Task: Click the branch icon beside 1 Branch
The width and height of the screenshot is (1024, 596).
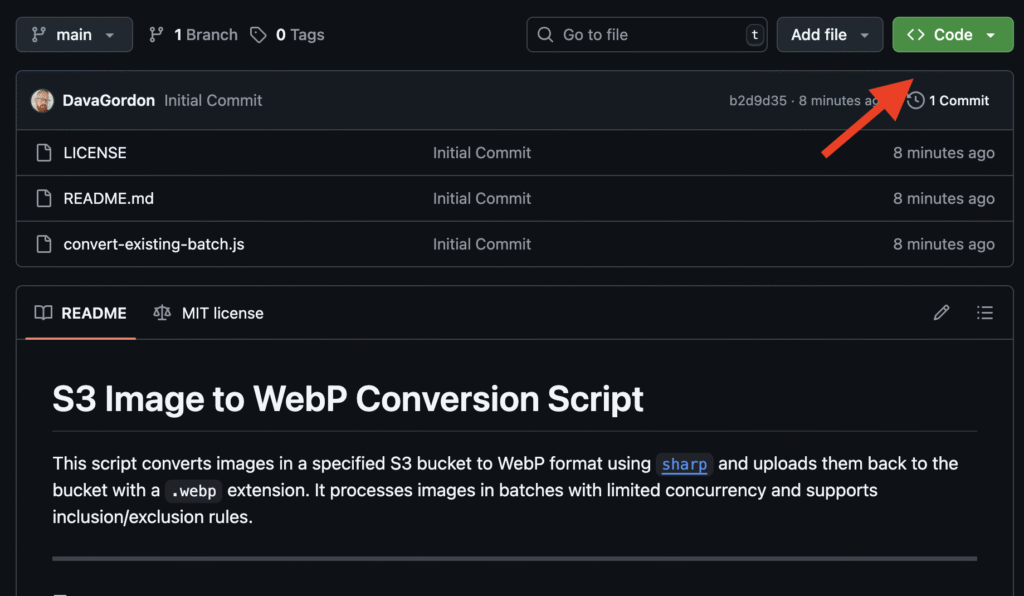Action: [x=155, y=35]
